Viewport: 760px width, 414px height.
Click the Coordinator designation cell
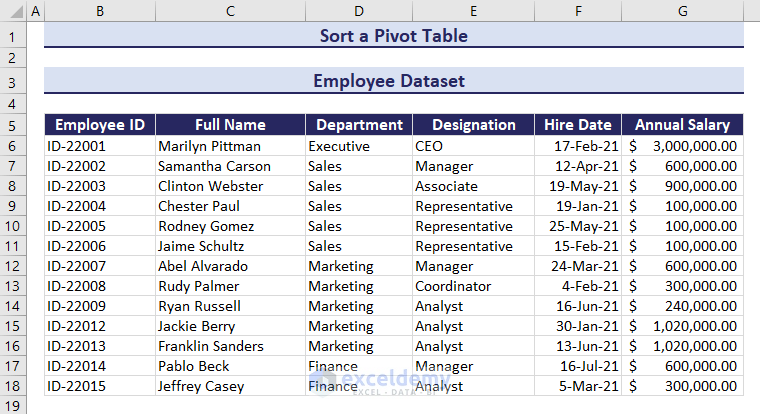473,286
